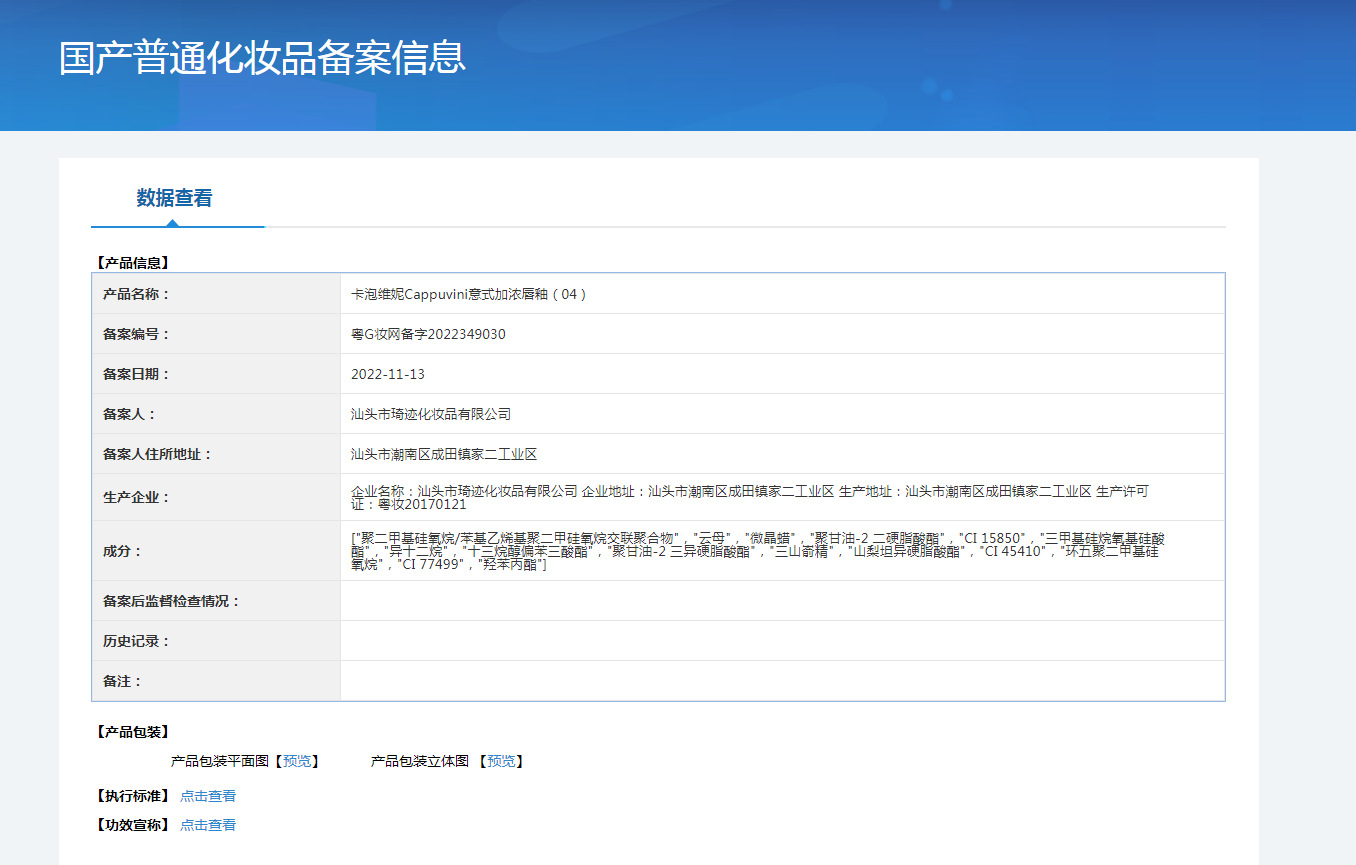Click the 生产企业 details cell
1356x865 pixels.
[x=782, y=497]
